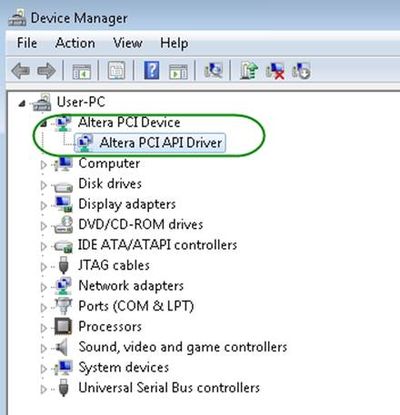Click the Network adapters icon
The height and width of the screenshot is (415, 400).
(63, 286)
